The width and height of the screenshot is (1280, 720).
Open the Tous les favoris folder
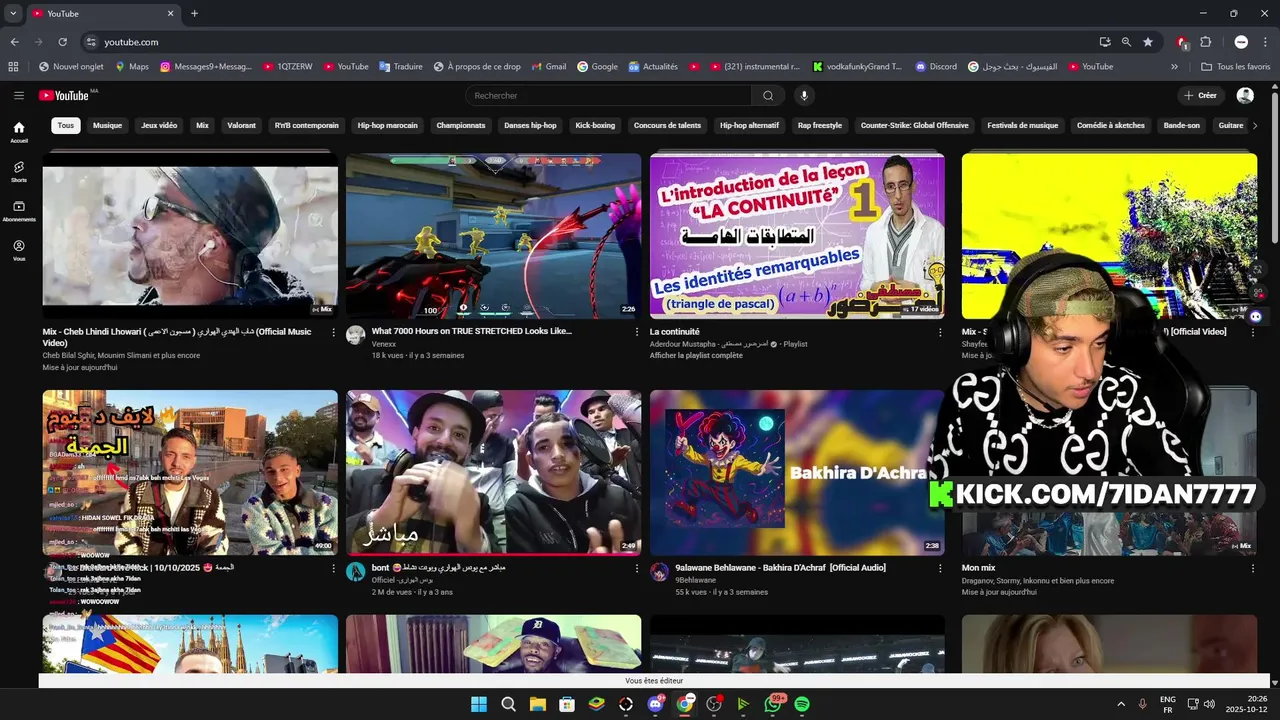pyautogui.click(x=1236, y=67)
